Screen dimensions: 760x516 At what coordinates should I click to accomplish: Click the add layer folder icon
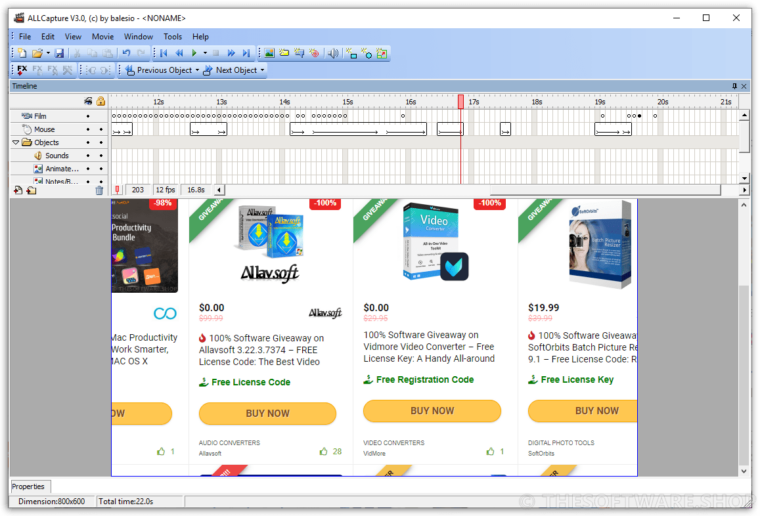(32, 190)
